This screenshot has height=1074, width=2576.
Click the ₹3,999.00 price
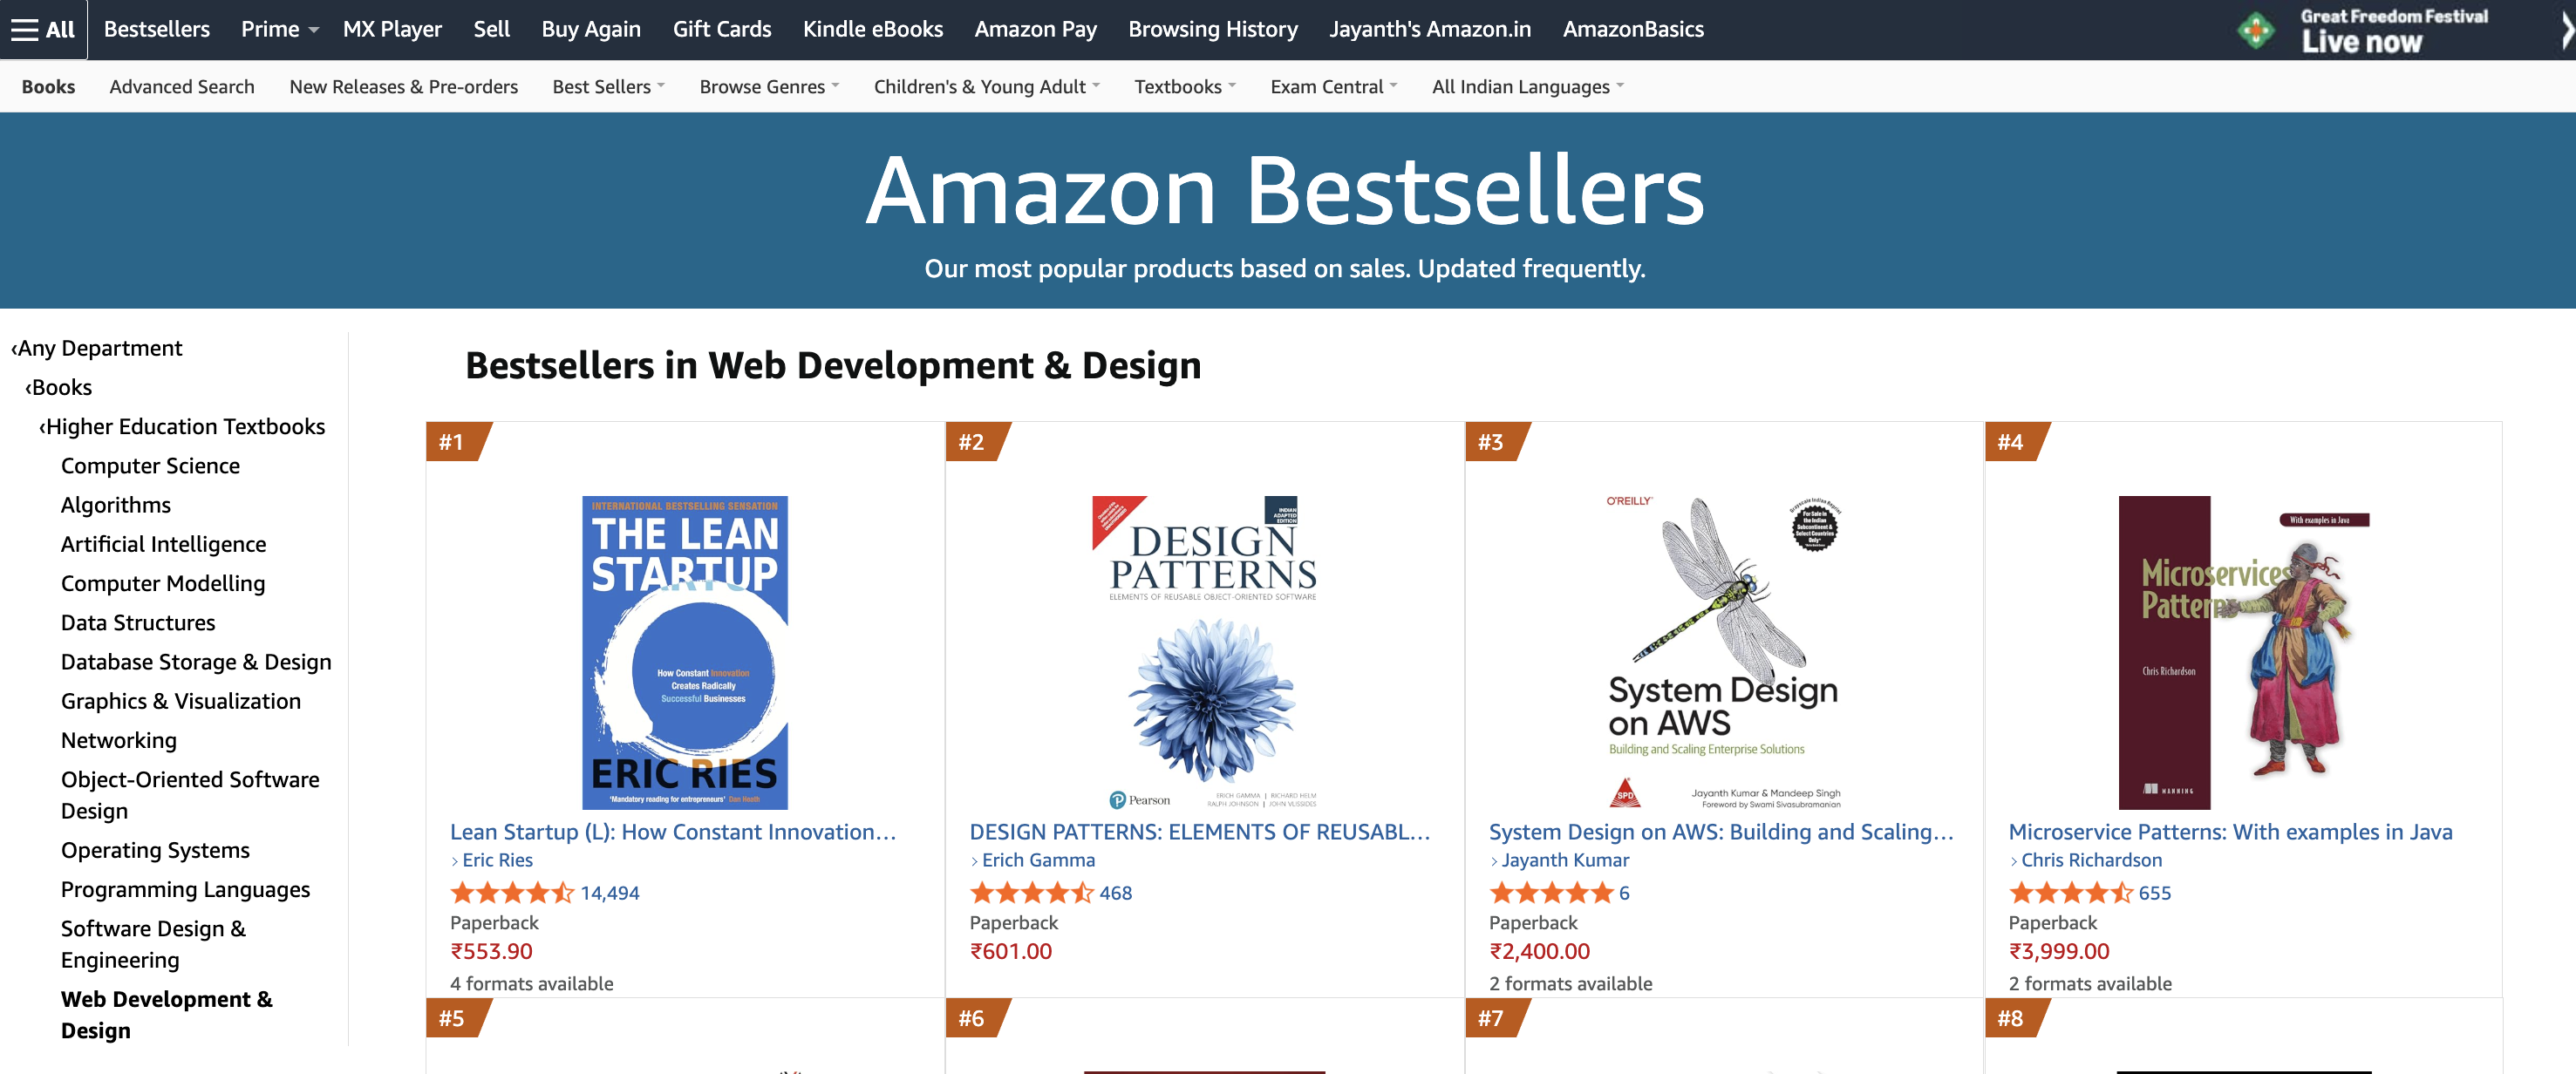[2059, 952]
